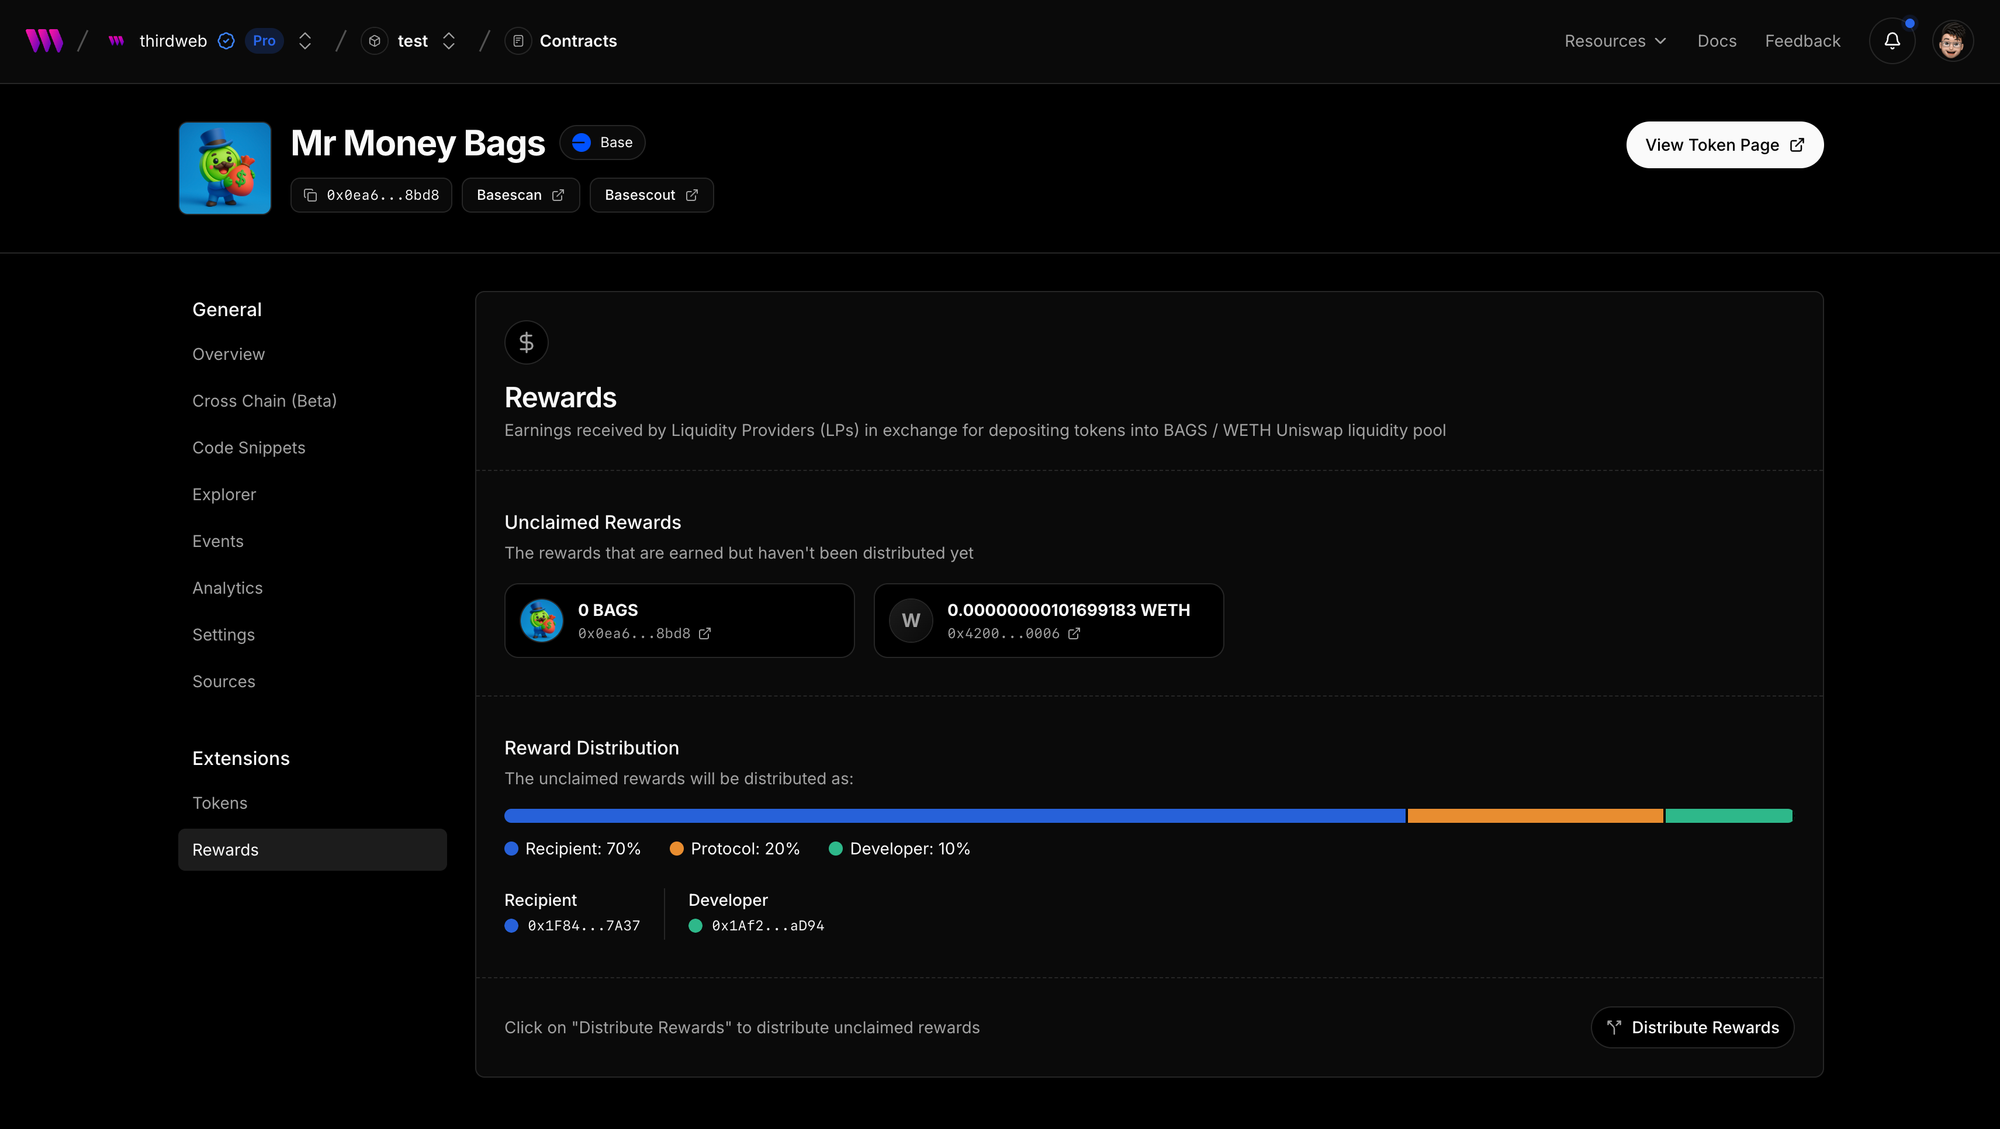2000x1129 pixels.
Task: Copy contract address 0x0ea6...8bd8
Action: pos(372,195)
